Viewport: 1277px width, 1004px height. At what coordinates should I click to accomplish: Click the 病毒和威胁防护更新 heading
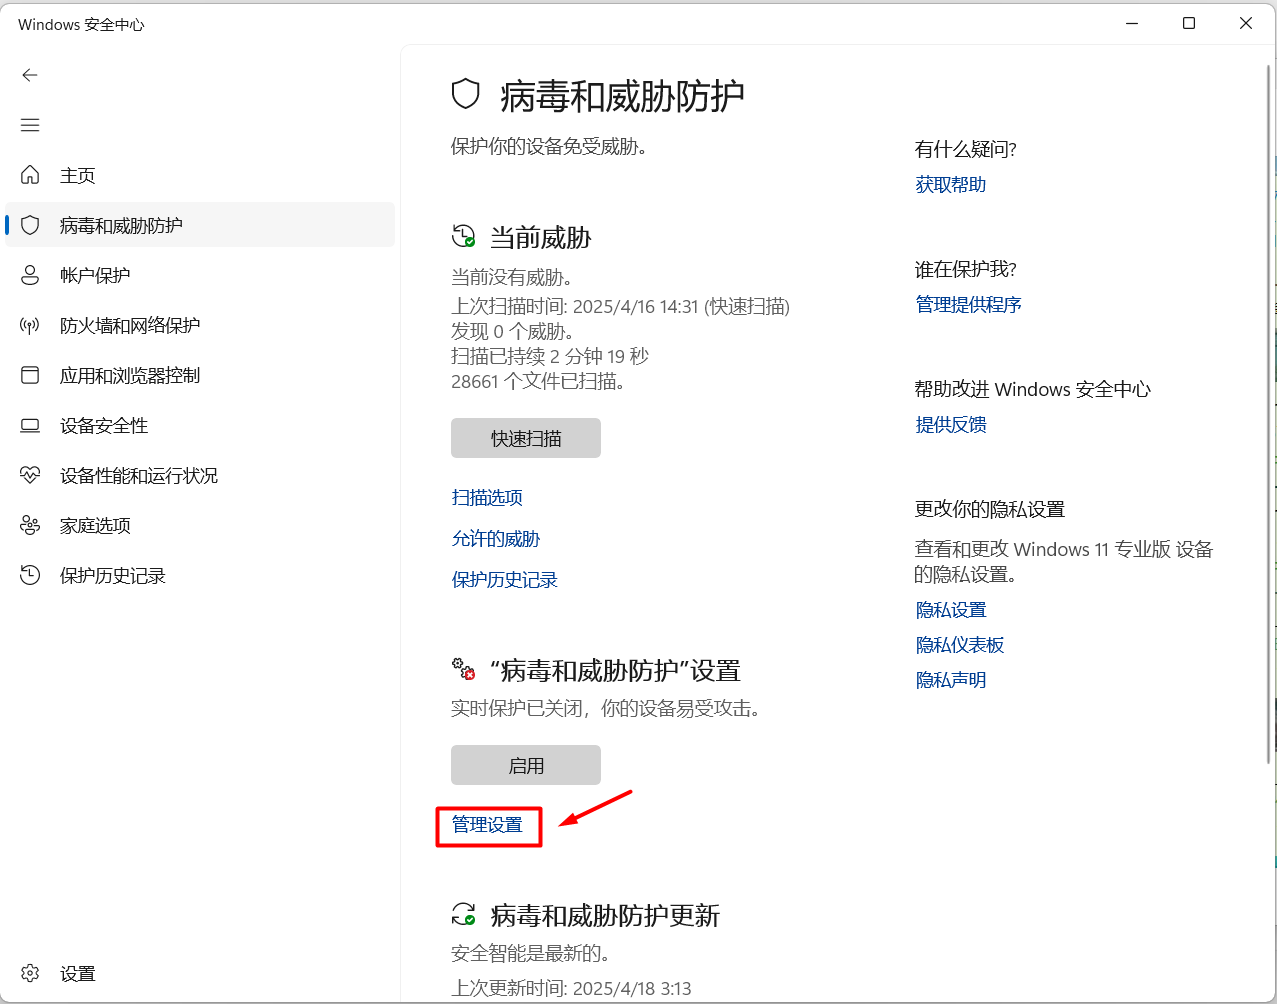(x=605, y=915)
